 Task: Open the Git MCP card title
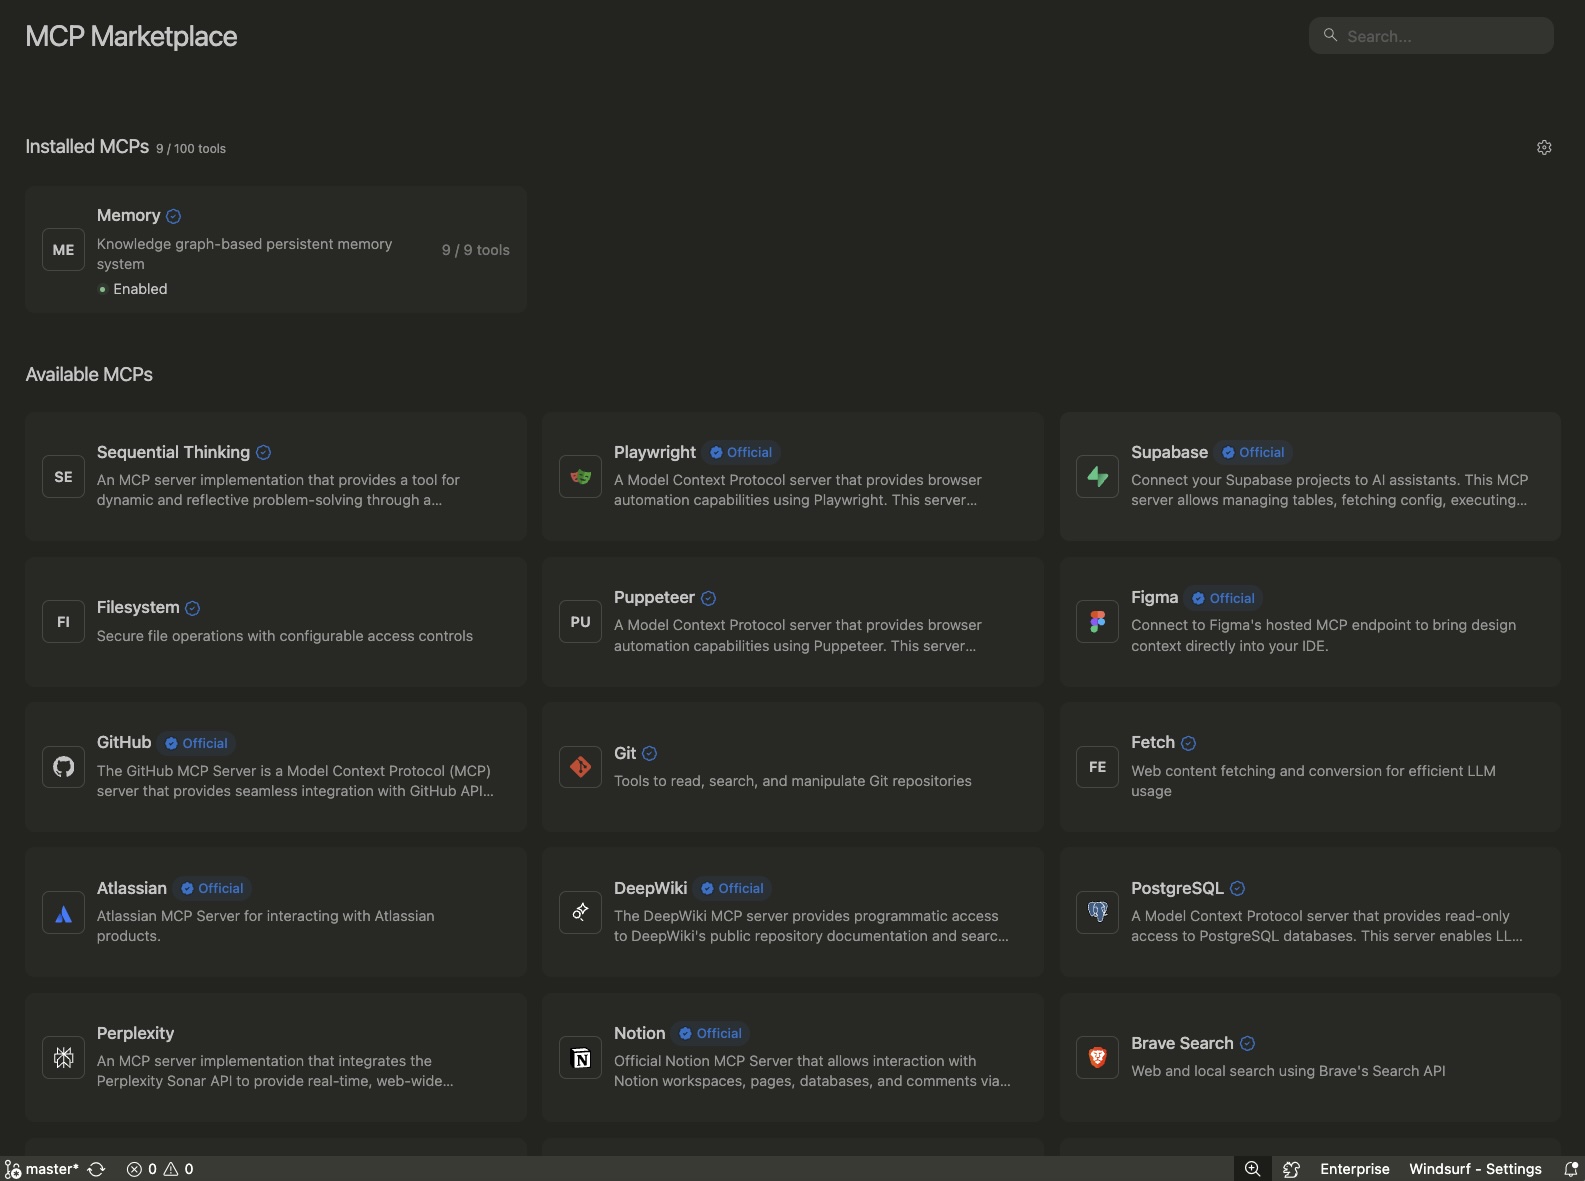tap(625, 753)
